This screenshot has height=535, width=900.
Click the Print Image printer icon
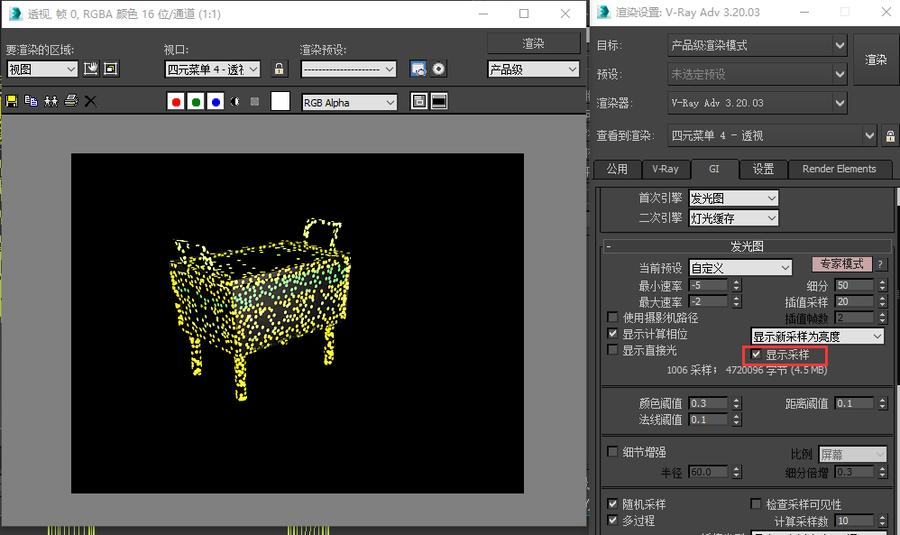pyautogui.click(x=71, y=102)
